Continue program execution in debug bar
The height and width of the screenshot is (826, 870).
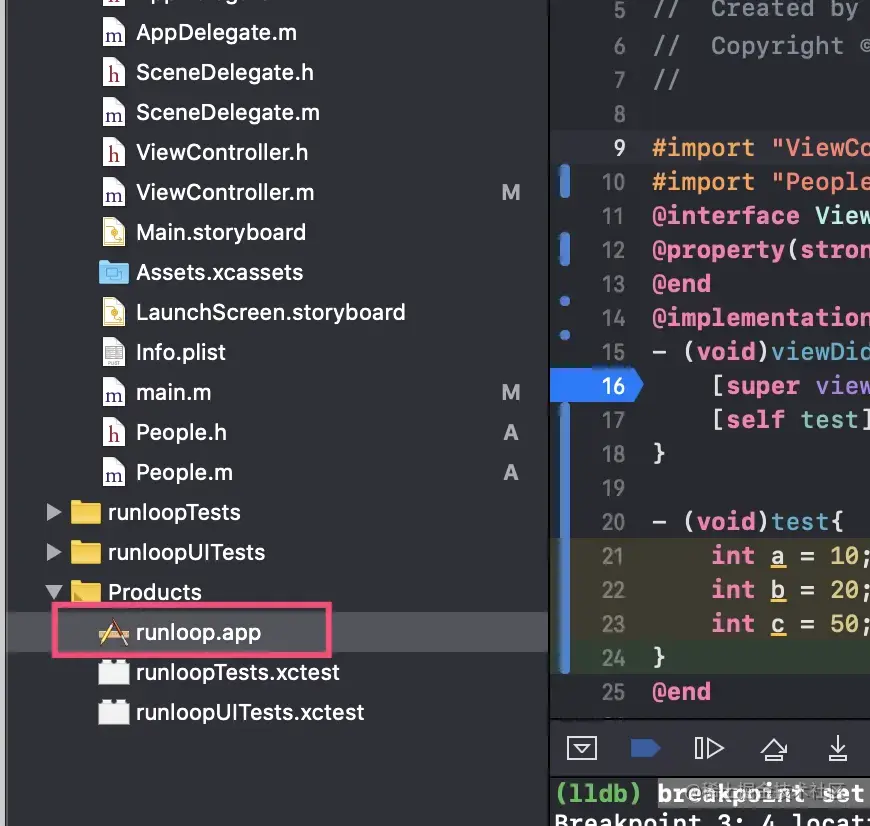pyautogui.click(x=709, y=748)
